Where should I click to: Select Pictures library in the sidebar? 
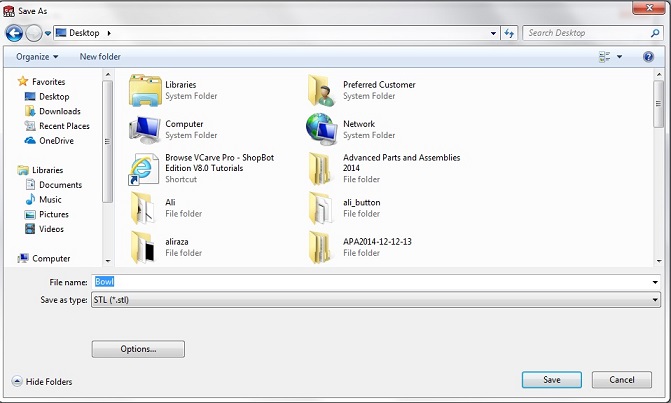tap(47, 214)
